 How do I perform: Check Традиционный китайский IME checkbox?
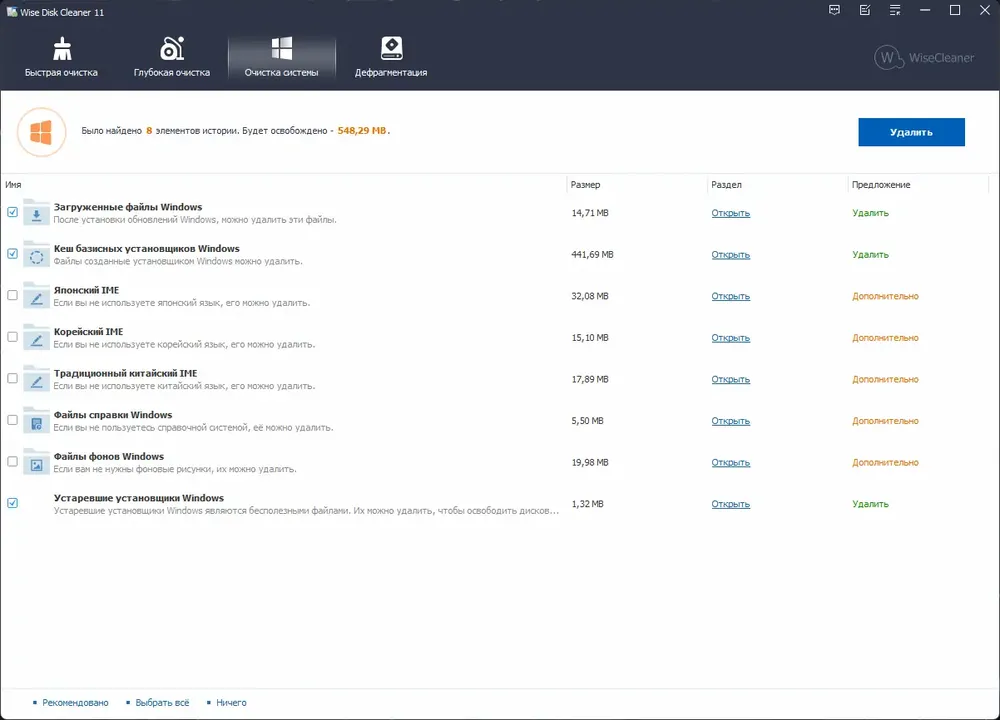click(x=12, y=378)
